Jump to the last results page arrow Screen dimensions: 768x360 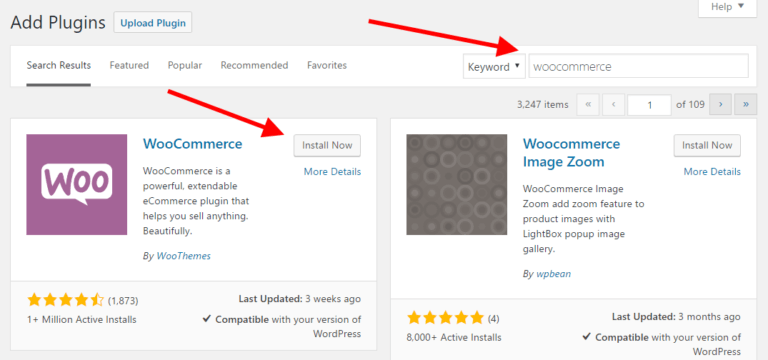(x=745, y=104)
